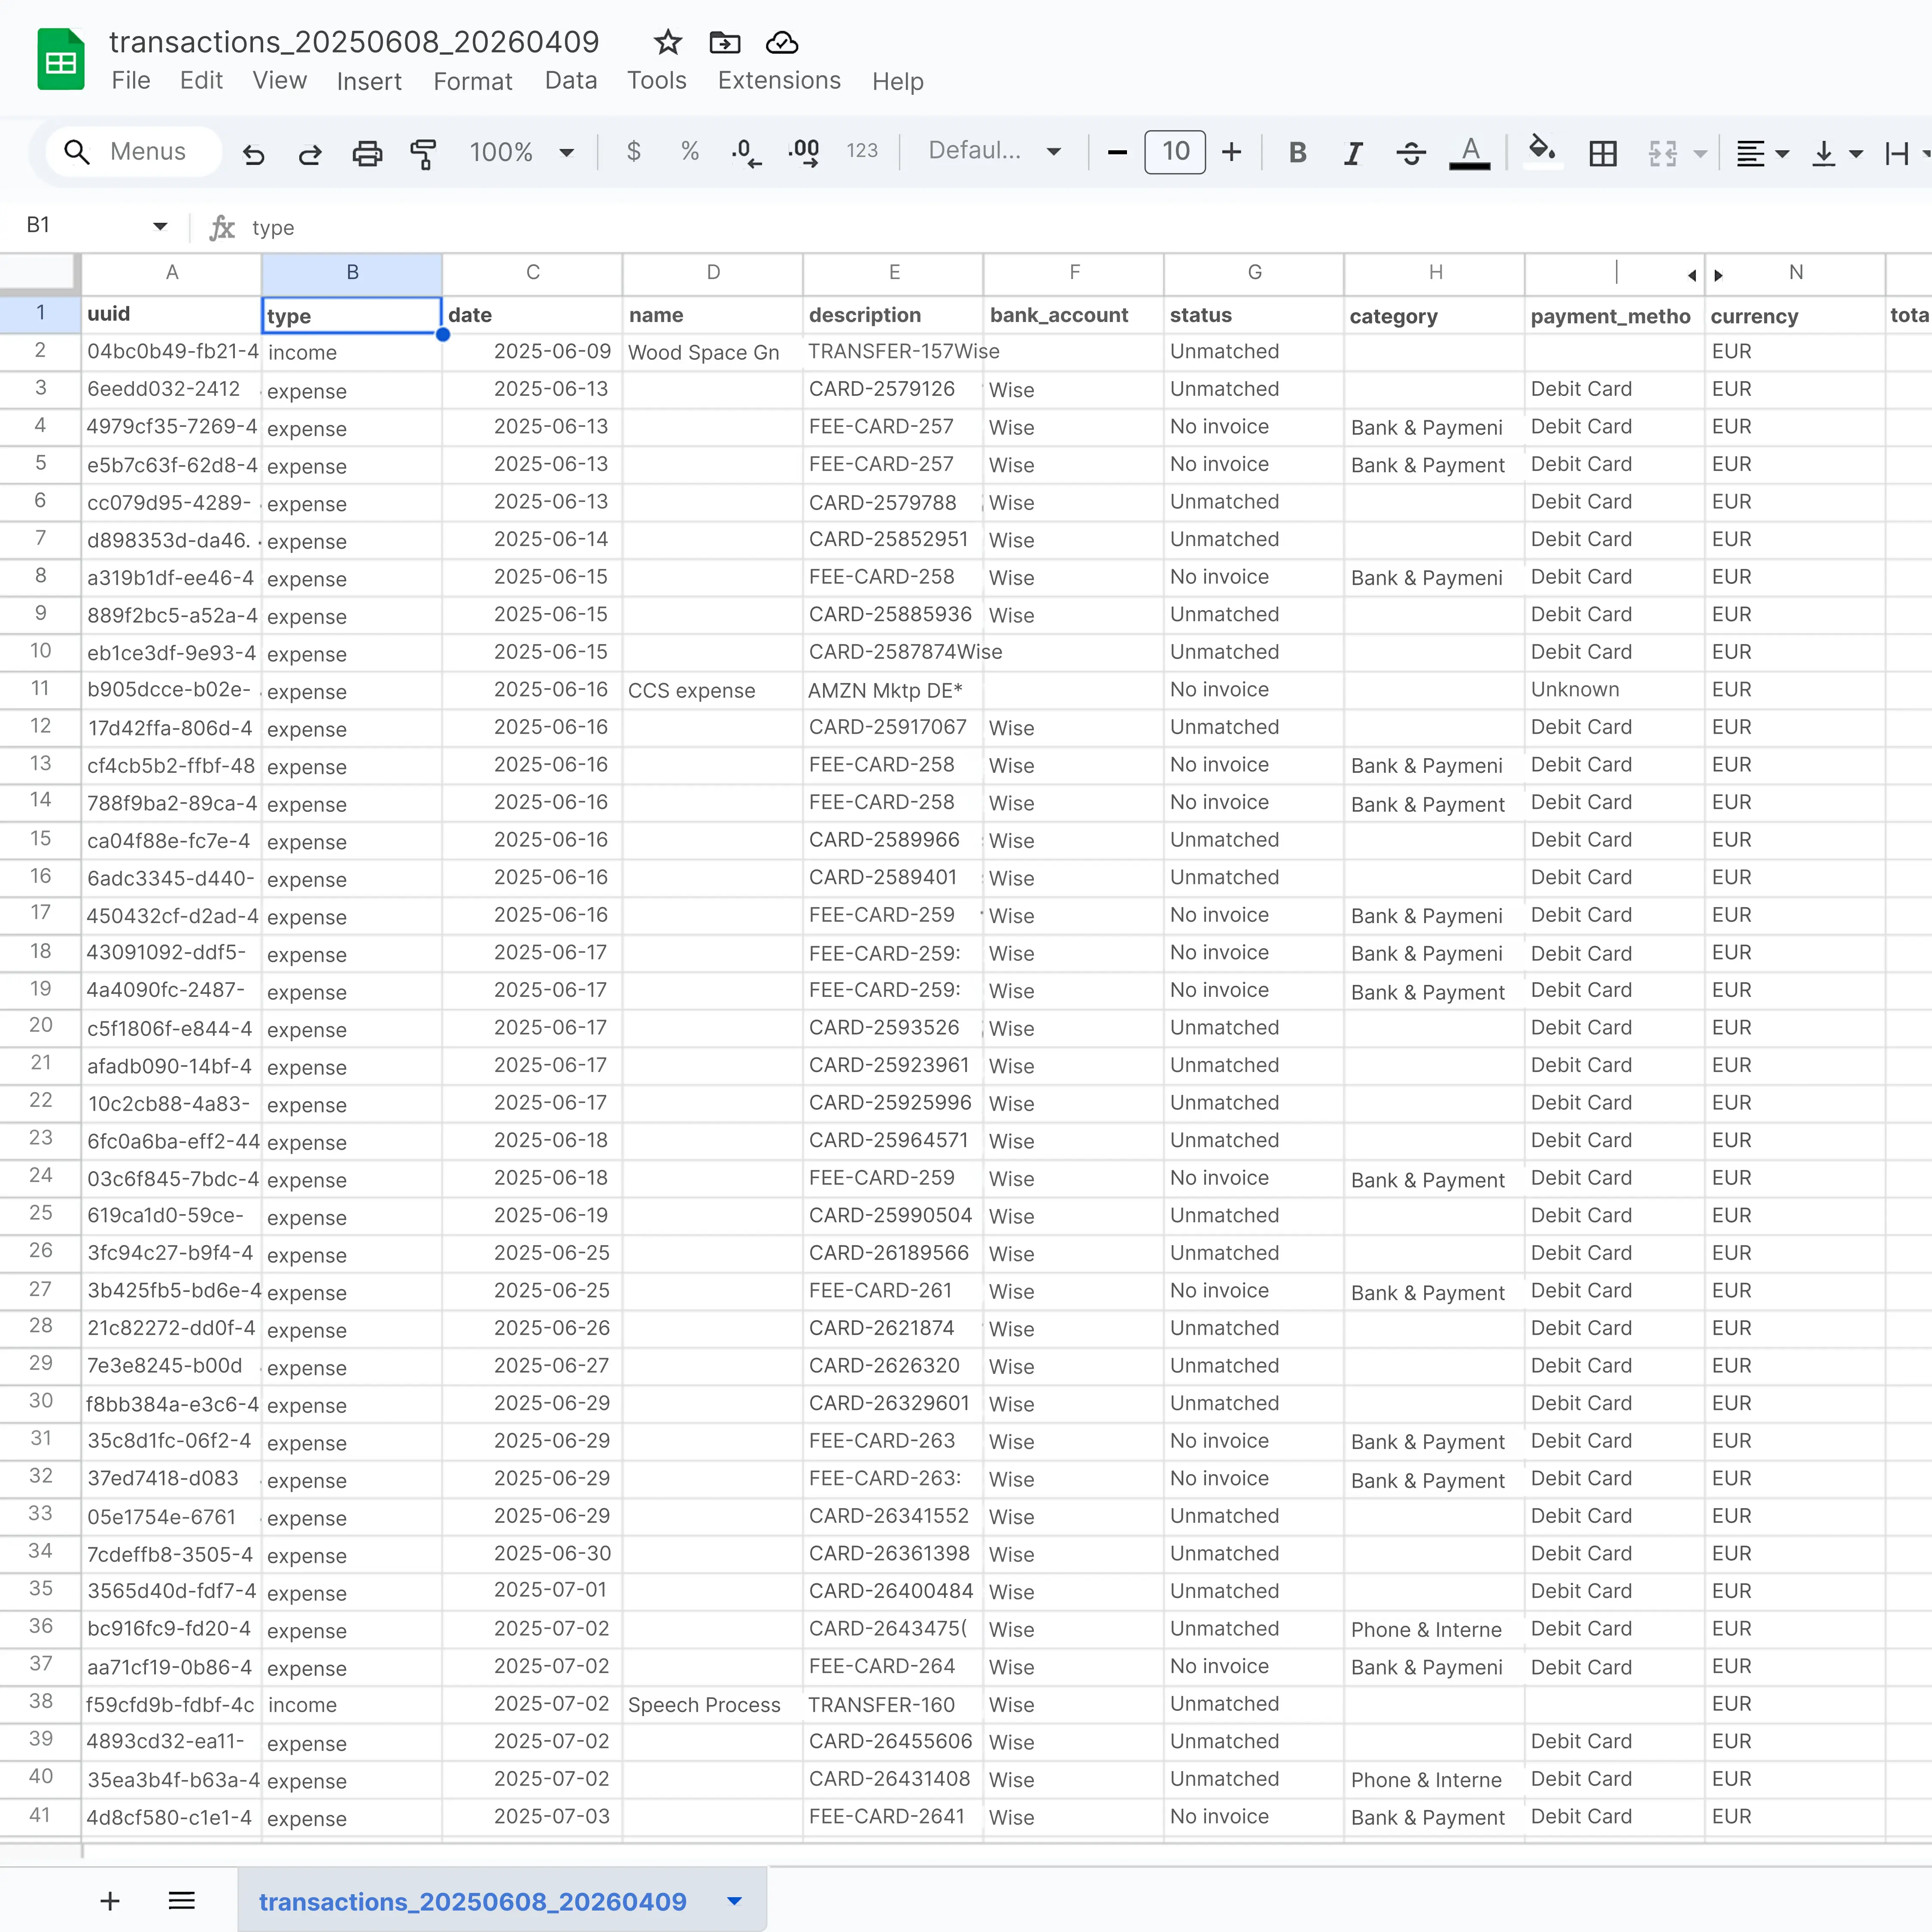Open the Edit menu
The height and width of the screenshot is (1932, 1932).
(201, 81)
